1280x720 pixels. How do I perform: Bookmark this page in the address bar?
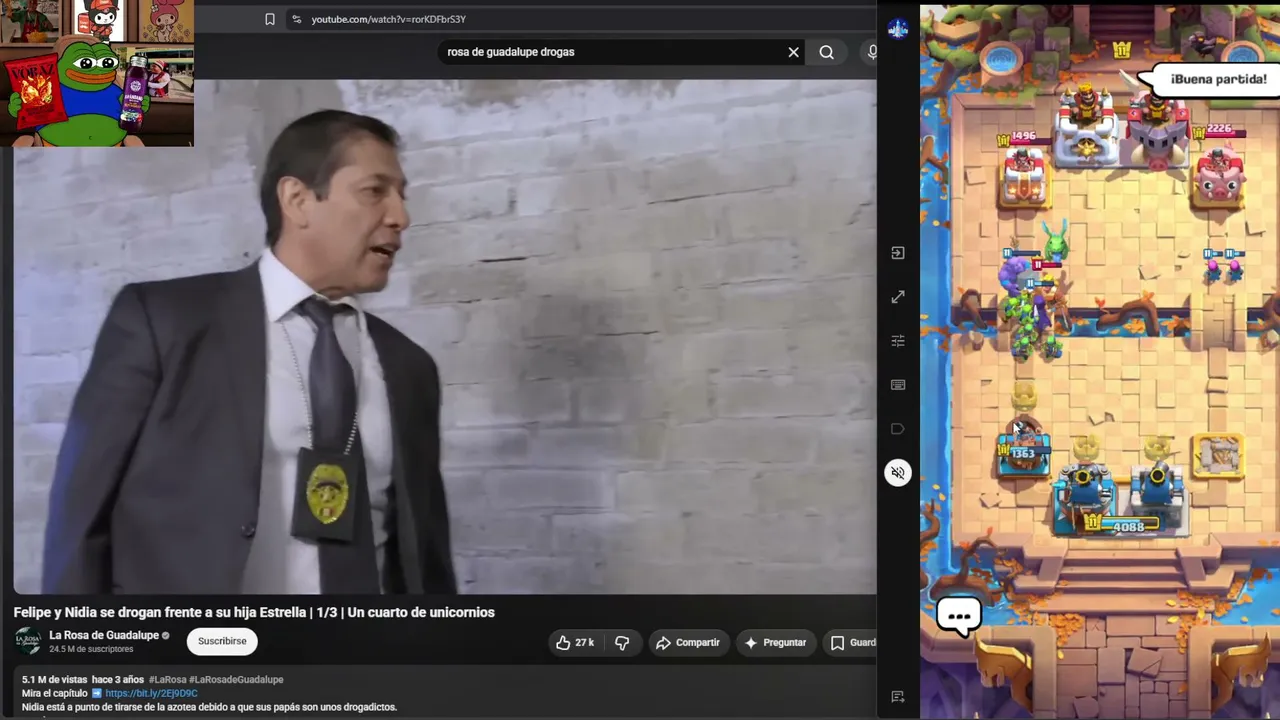[x=270, y=19]
